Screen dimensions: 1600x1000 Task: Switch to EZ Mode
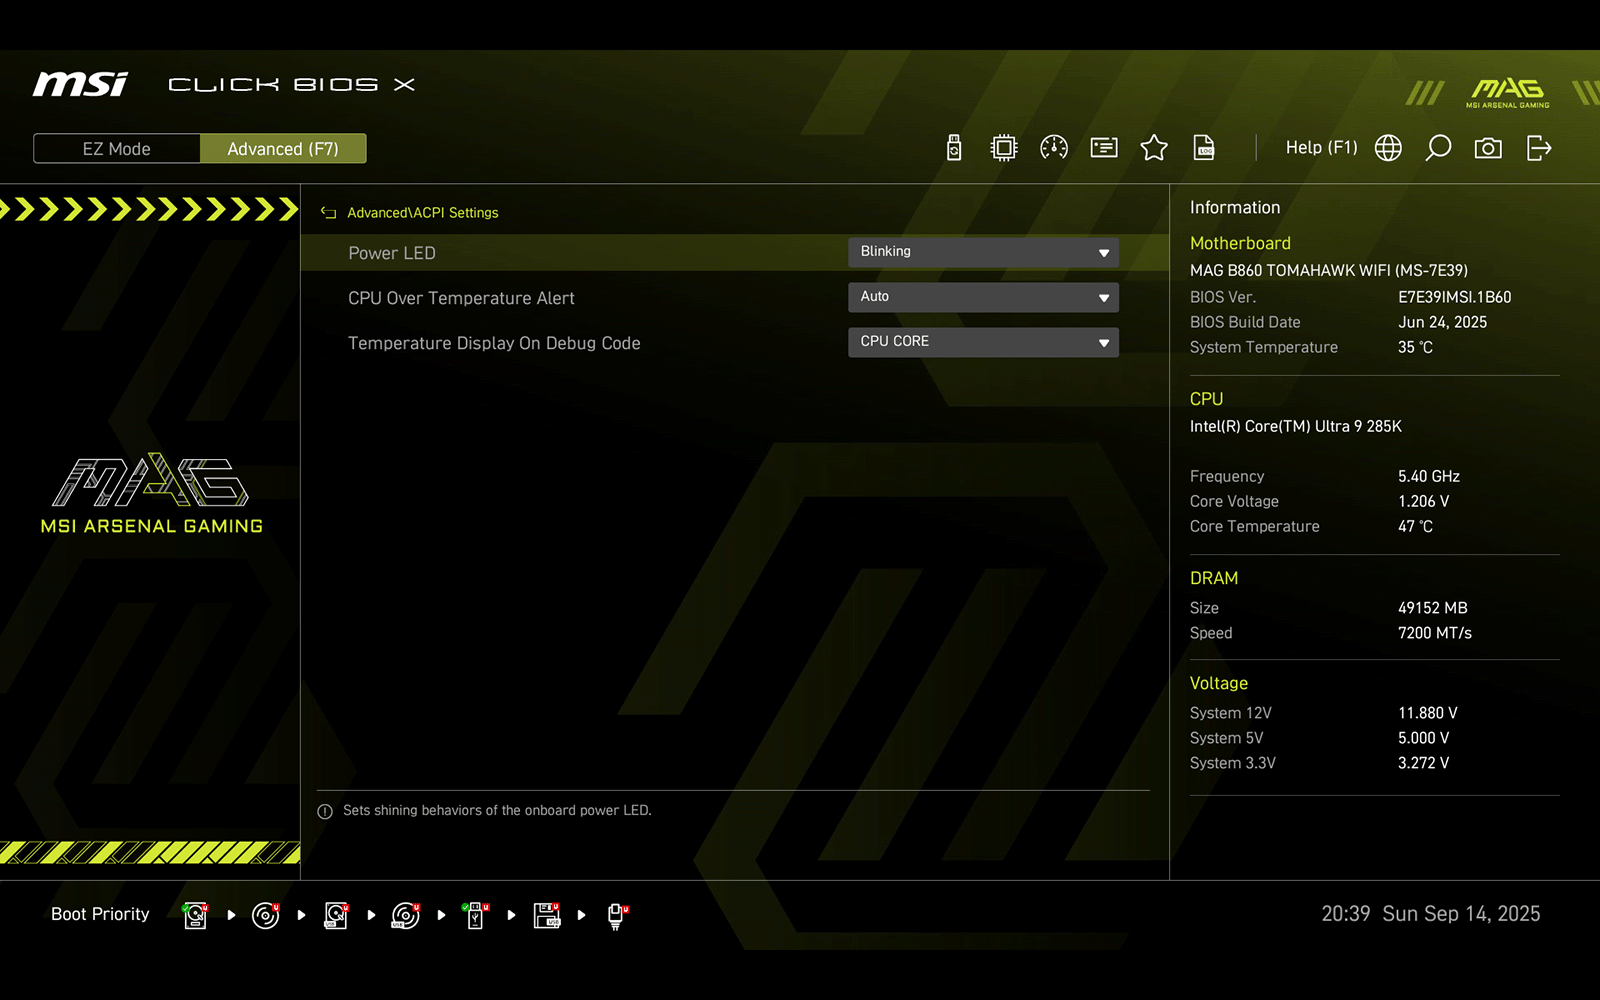pyautogui.click(x=117, y=149)
